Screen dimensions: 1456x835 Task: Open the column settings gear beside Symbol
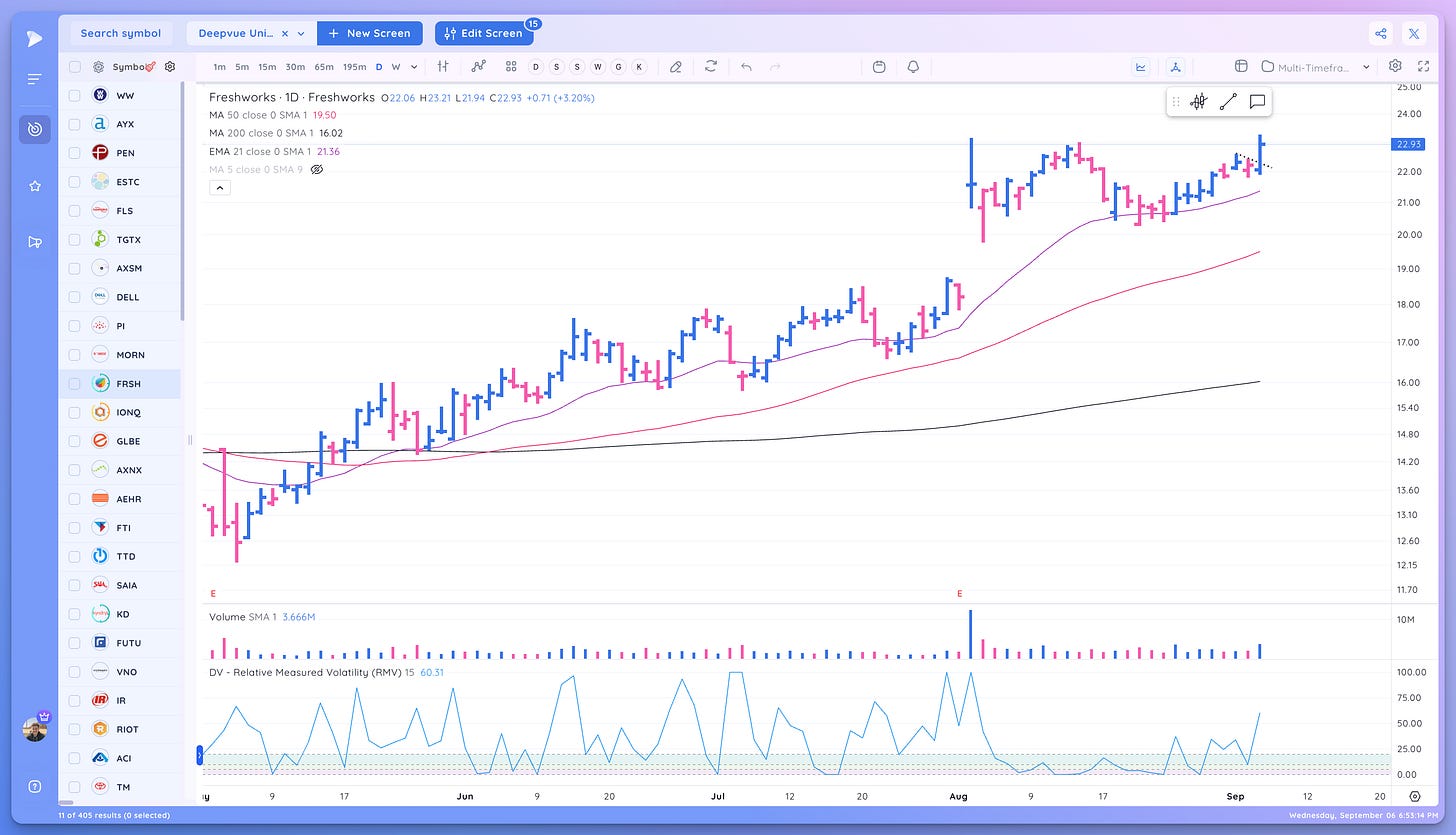170,67
